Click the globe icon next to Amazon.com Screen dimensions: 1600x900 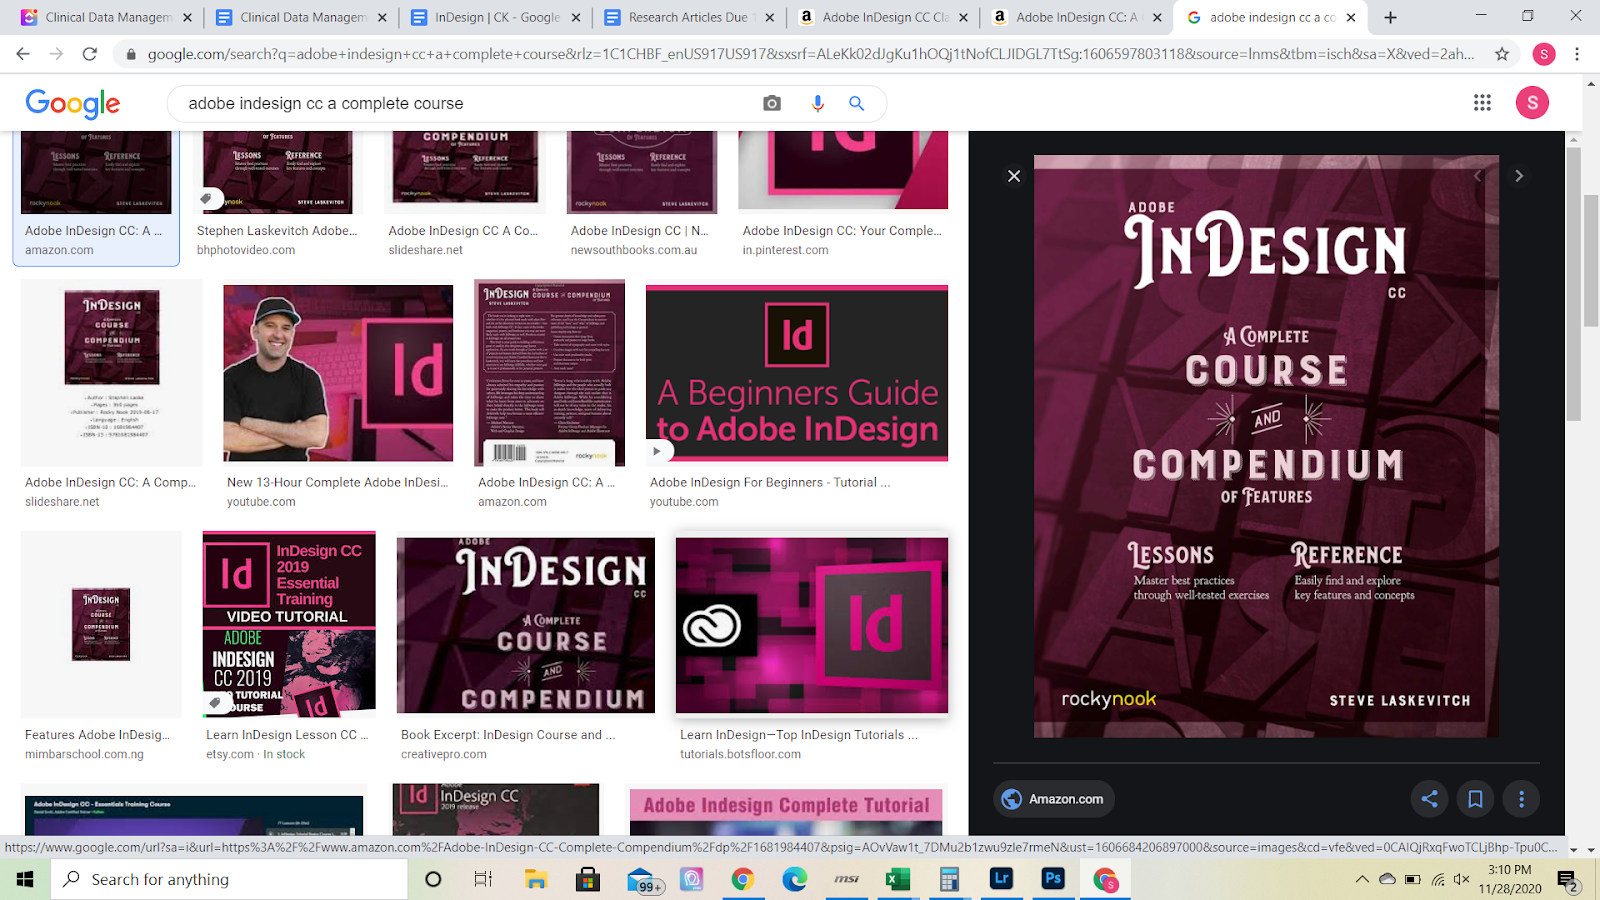(x=1012, y=799)
